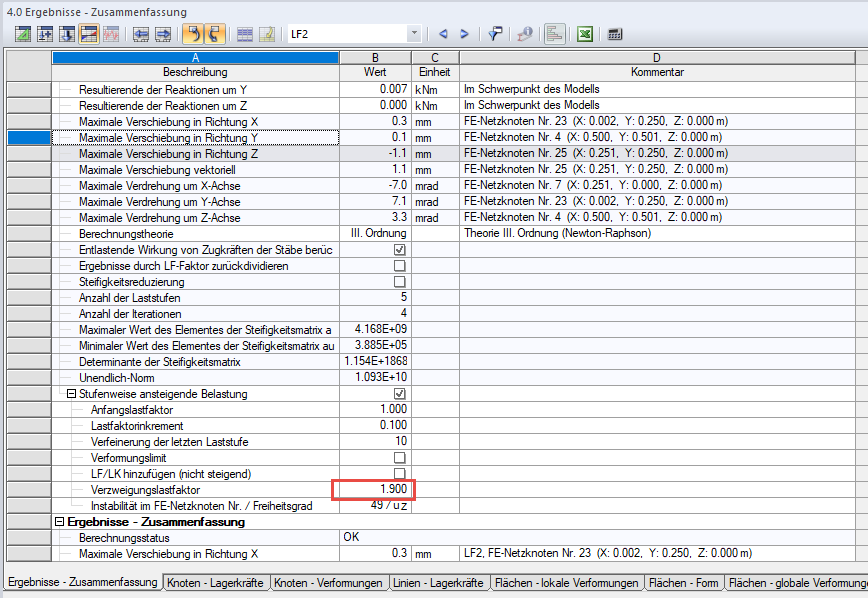The width and height of the screenshot is (868, 598).
Task: Click the third toolbar icon with down arrow
Action: (x=67, y=34)
